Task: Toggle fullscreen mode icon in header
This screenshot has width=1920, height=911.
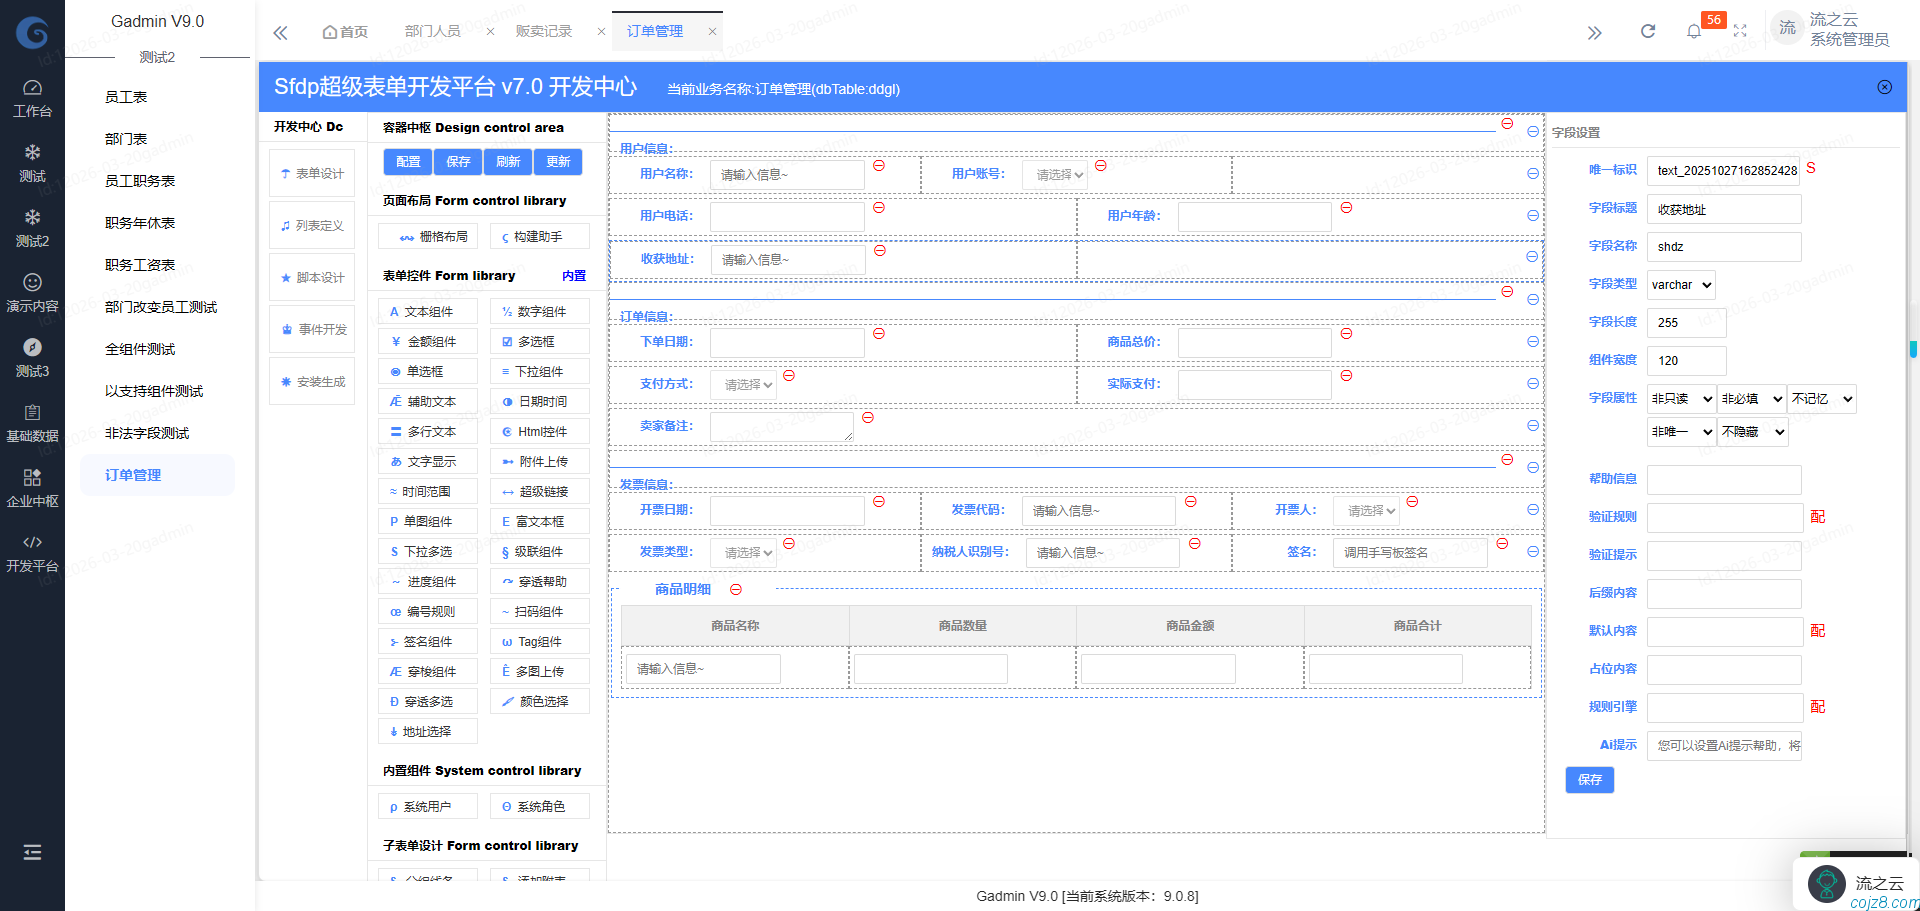Action: click(1740, 31)
